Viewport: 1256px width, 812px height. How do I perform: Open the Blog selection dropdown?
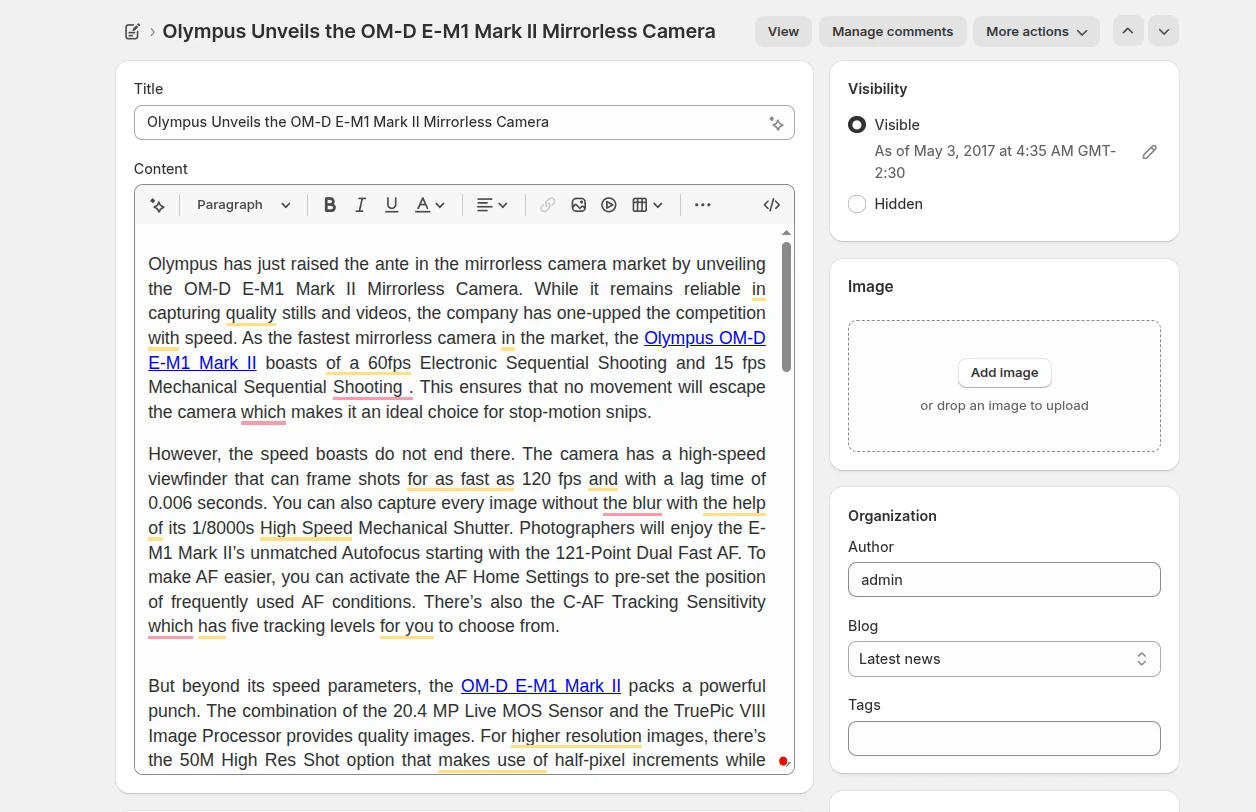coord(1004,659)
